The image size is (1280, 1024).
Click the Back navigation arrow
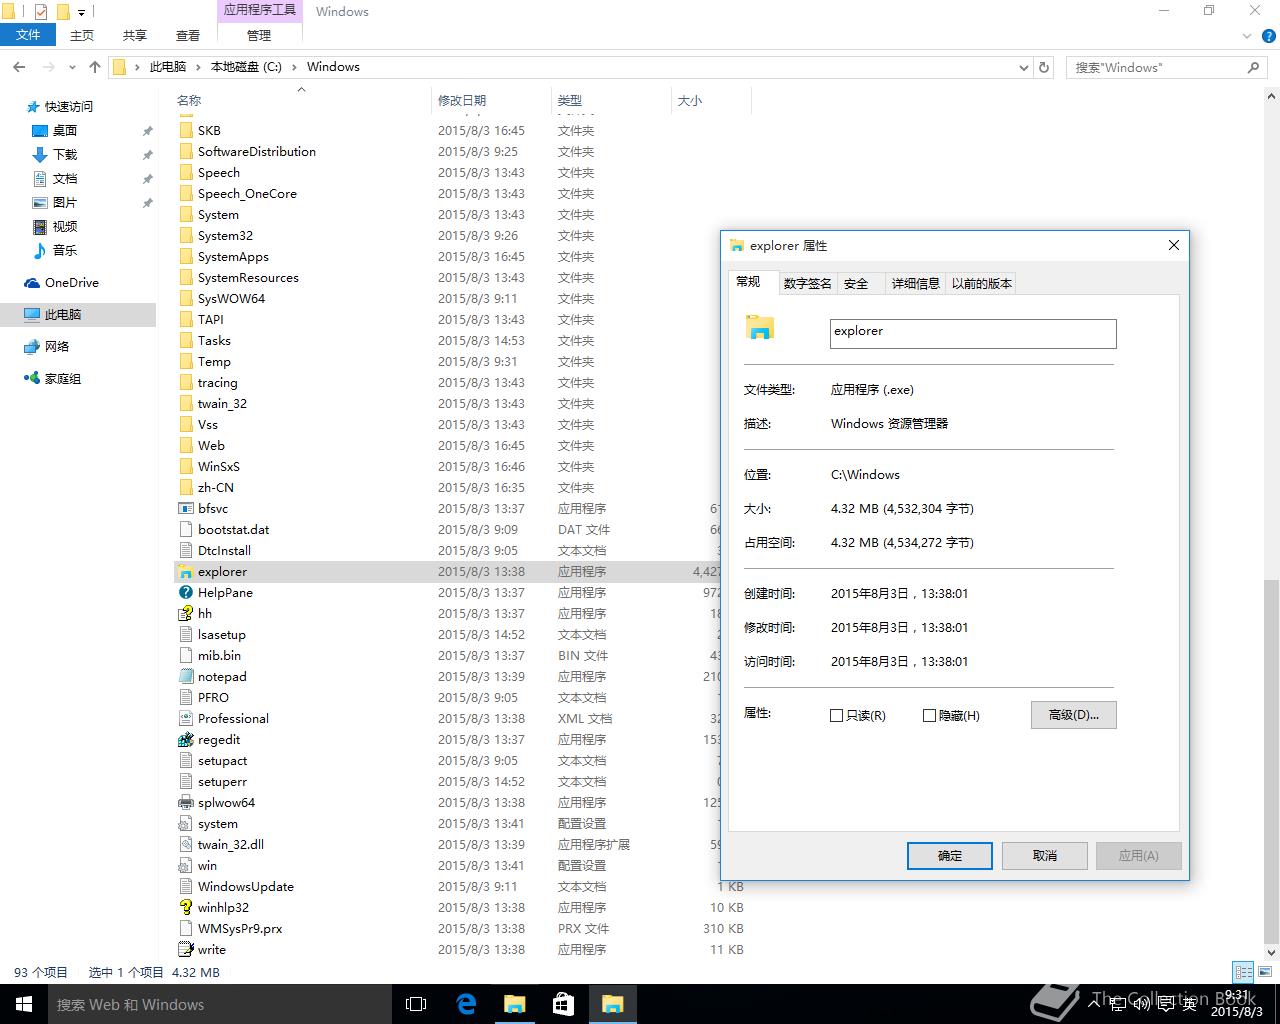tap(19, 67)
